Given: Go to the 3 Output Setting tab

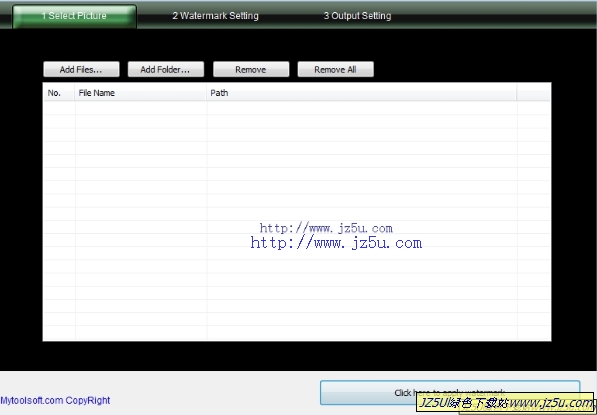Looking at the screenshot, I should point(357,16).
